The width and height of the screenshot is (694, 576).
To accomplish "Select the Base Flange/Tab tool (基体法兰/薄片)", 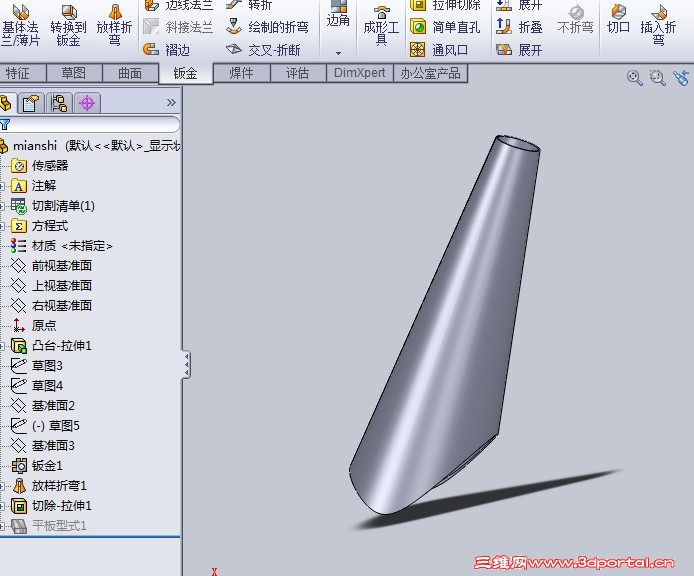I will pos(20,25).
